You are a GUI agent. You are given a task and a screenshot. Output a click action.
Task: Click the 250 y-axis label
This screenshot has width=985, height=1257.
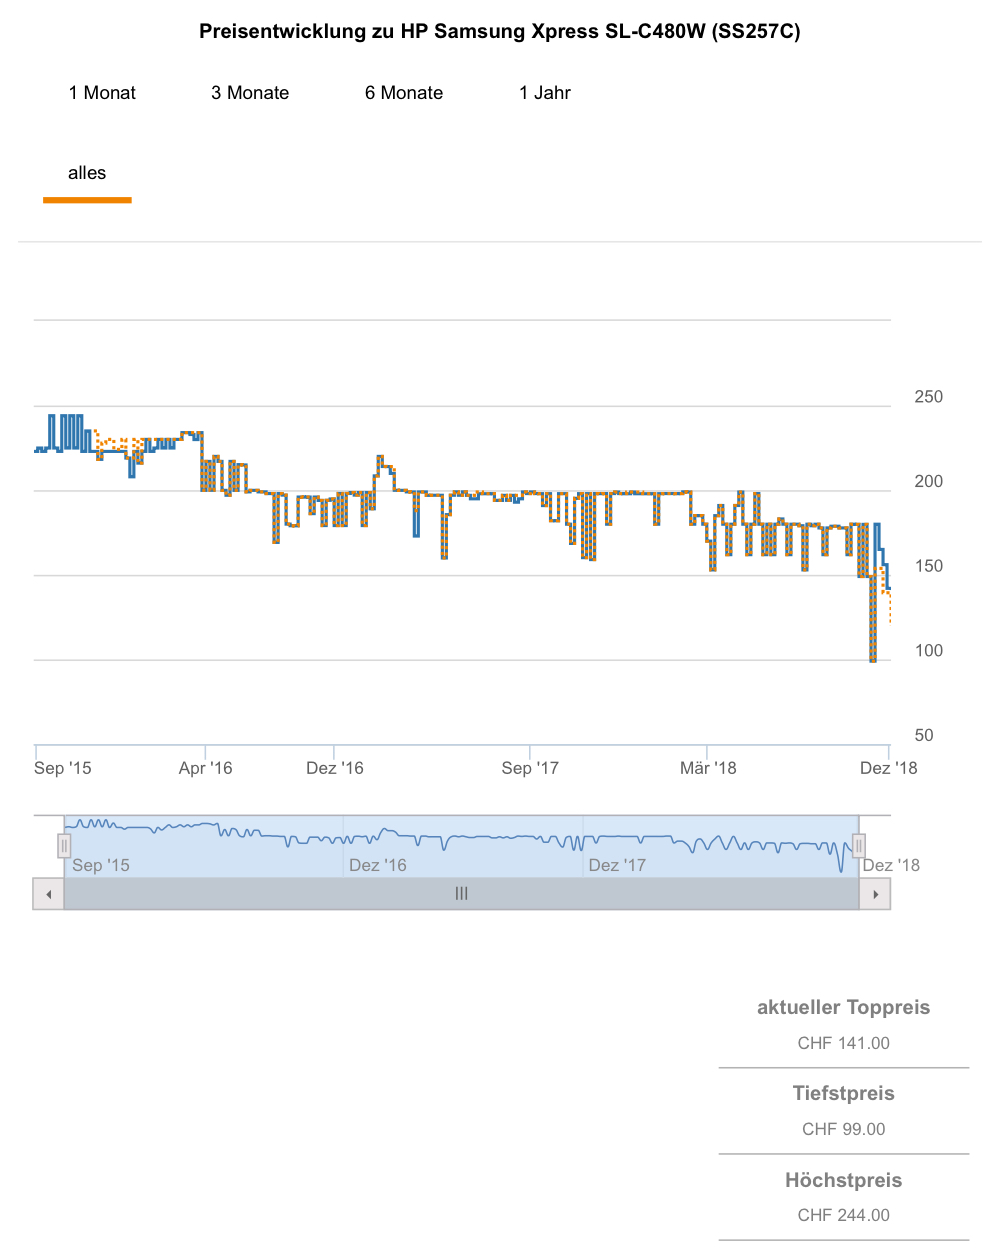pos(928,397)
